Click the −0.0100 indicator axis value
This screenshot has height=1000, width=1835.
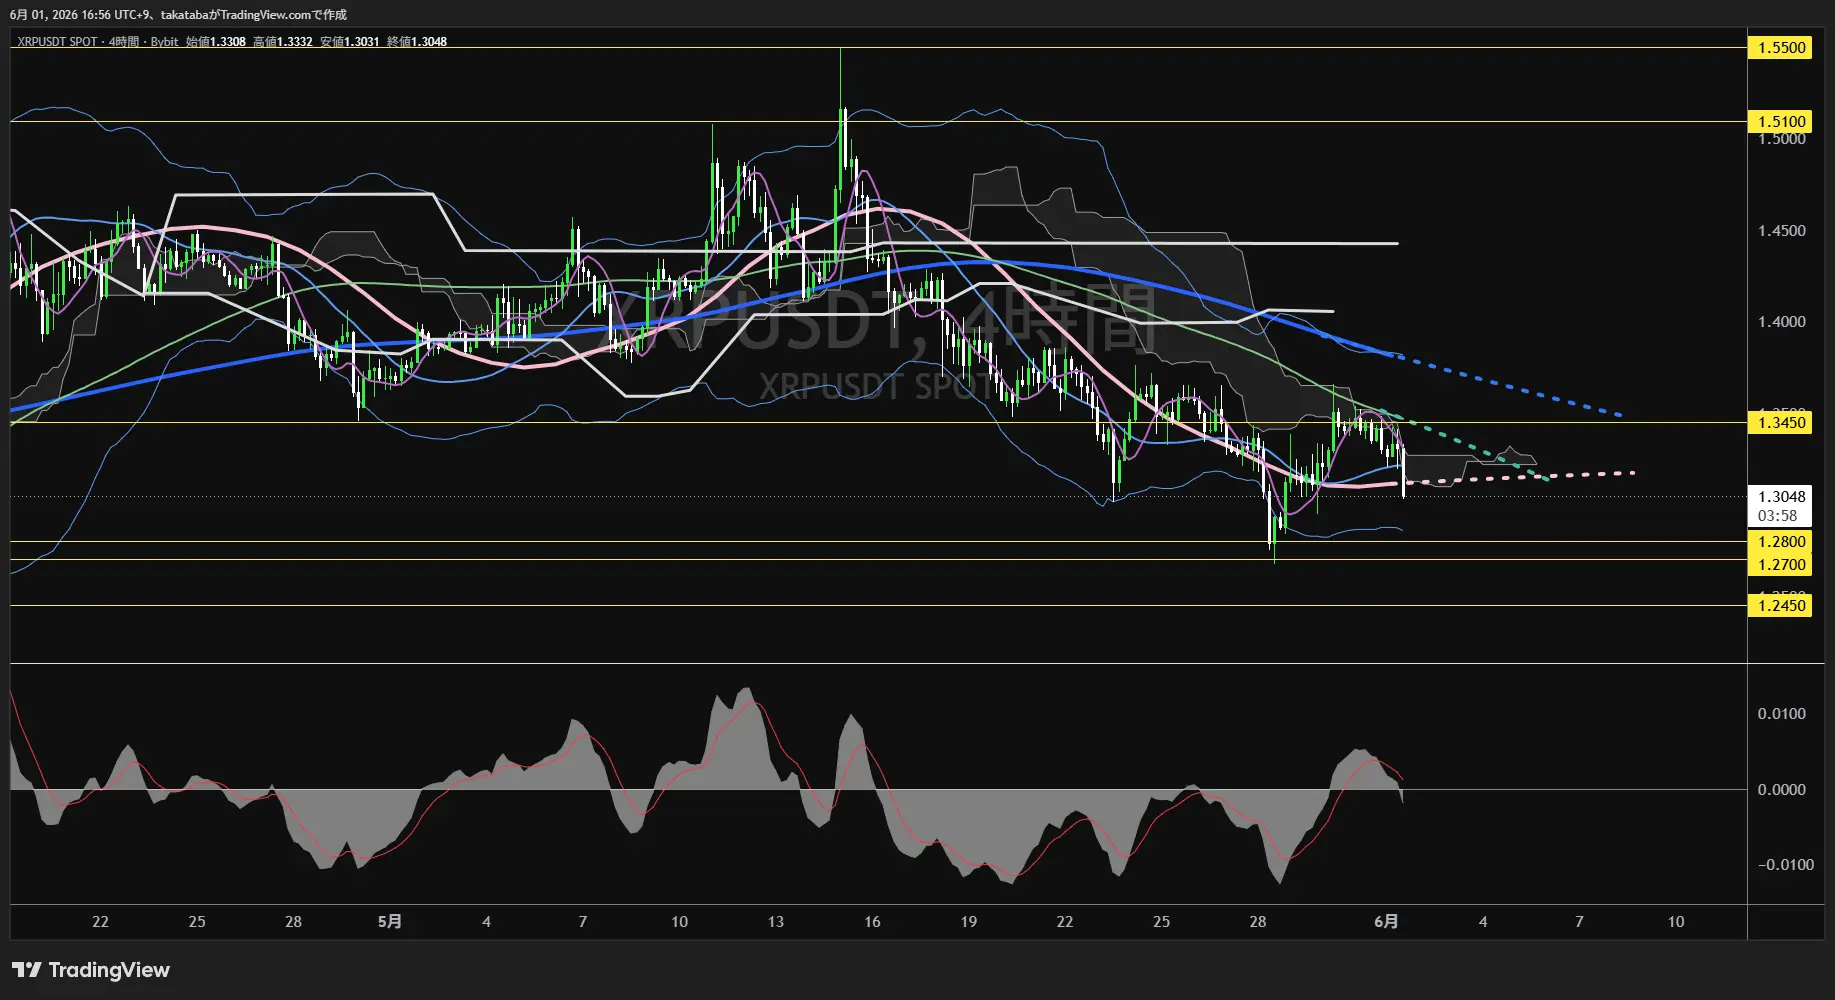click(x=1785, y=865)
